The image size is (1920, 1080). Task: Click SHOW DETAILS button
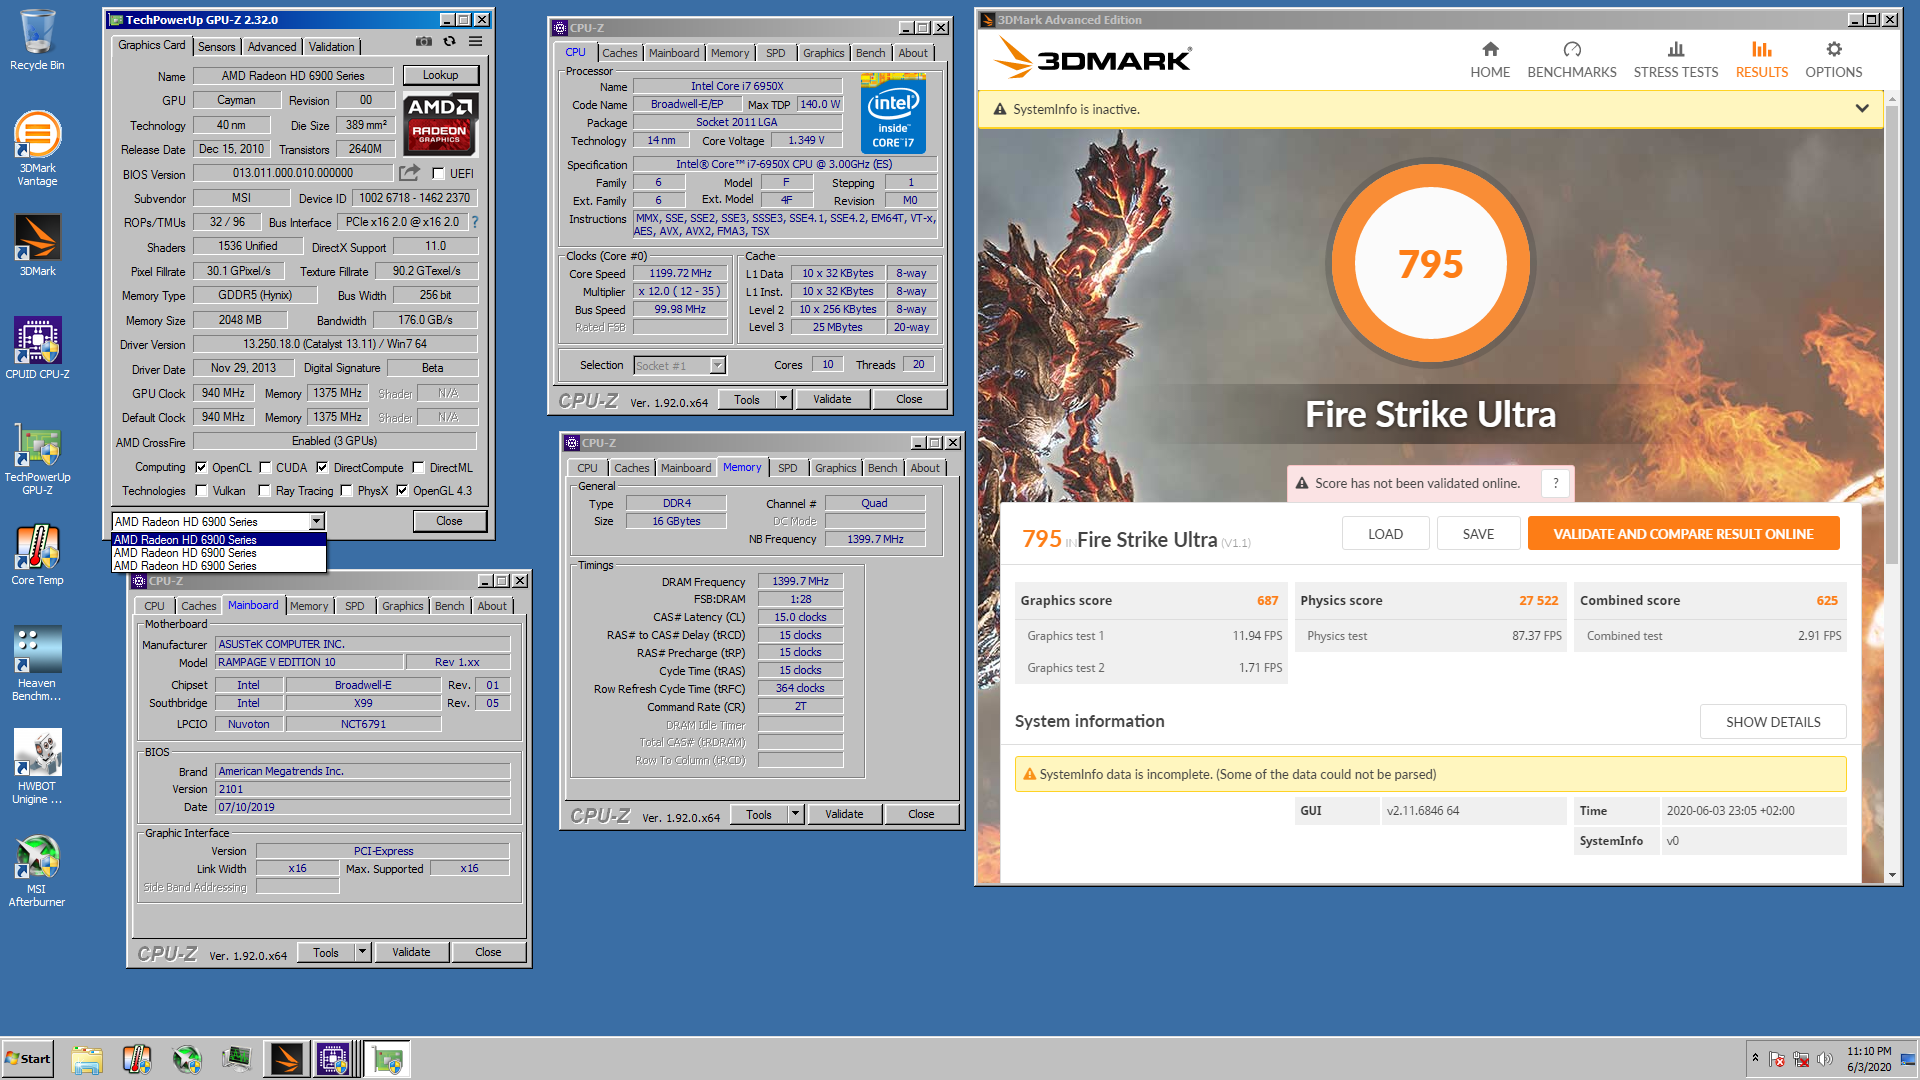coord(1773,722)
